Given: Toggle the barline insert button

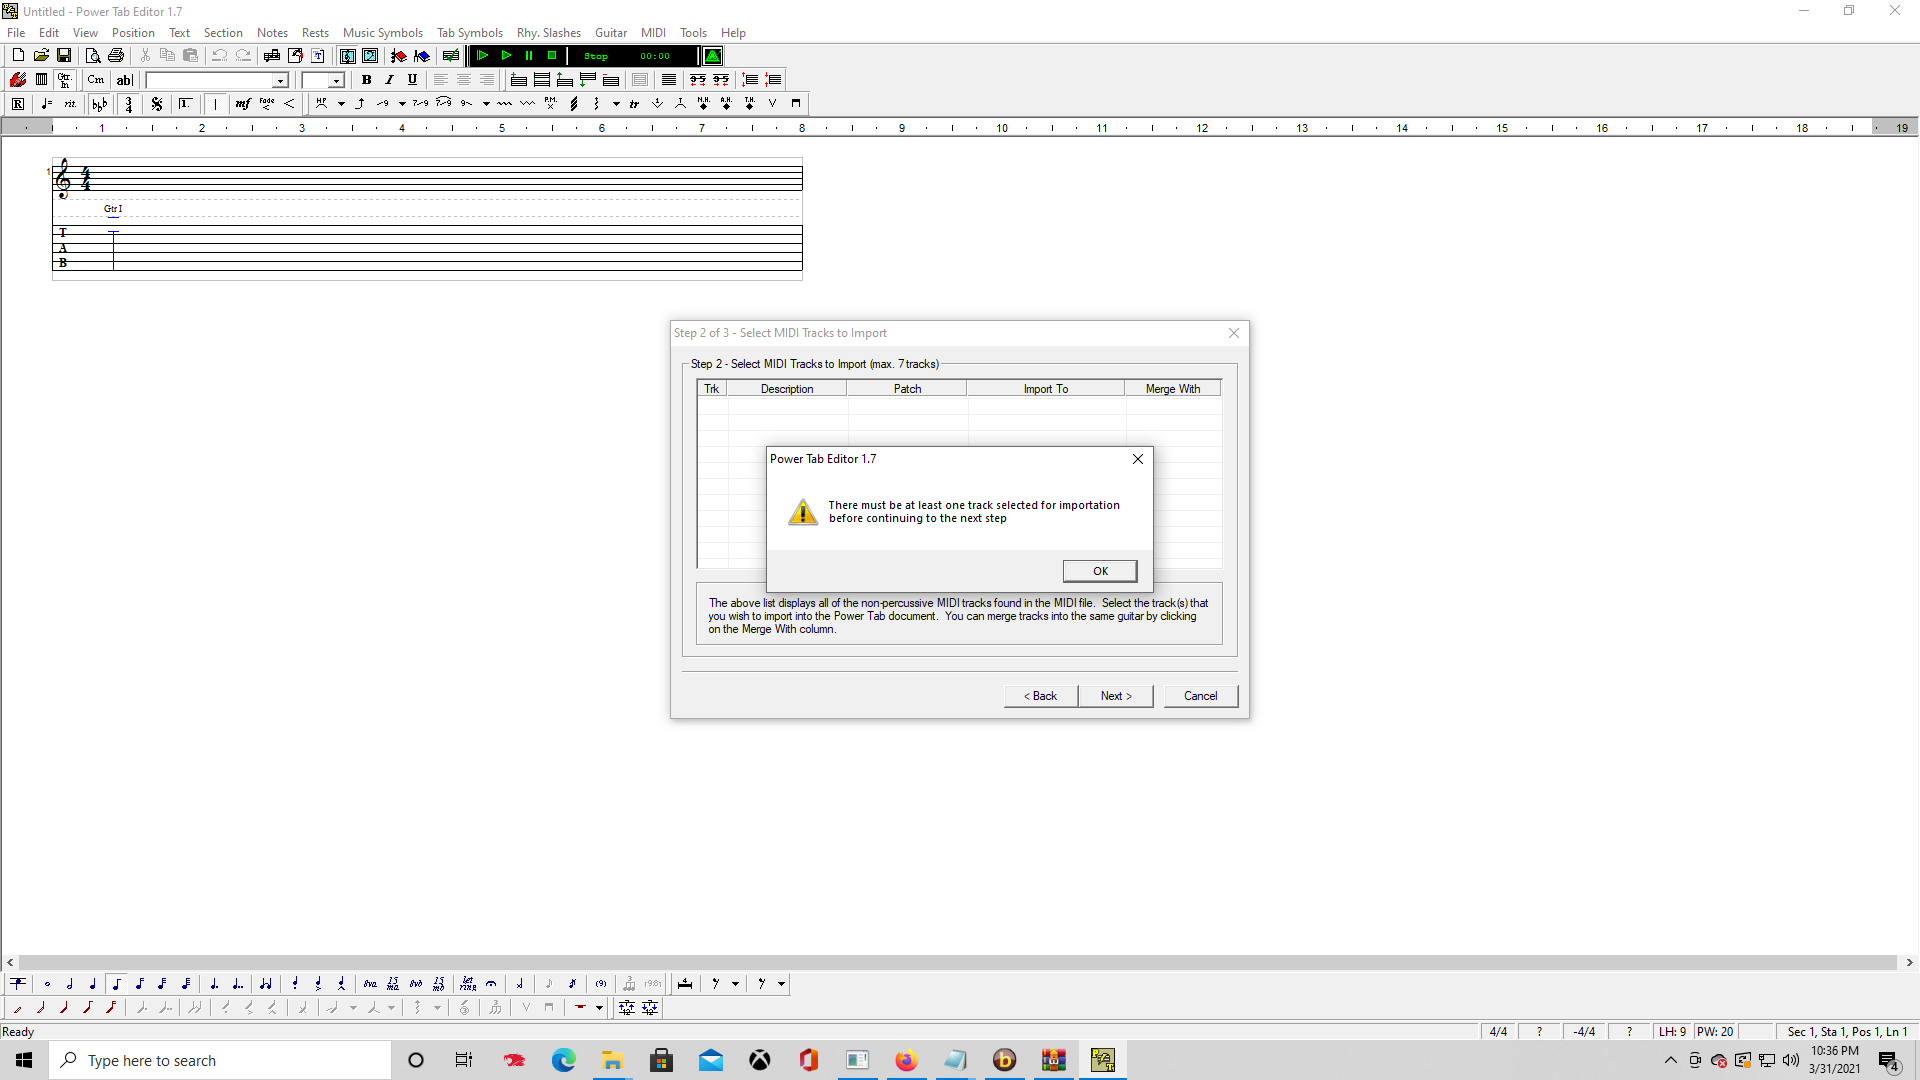Looking at the screenshot, I should tap(215, 104).
